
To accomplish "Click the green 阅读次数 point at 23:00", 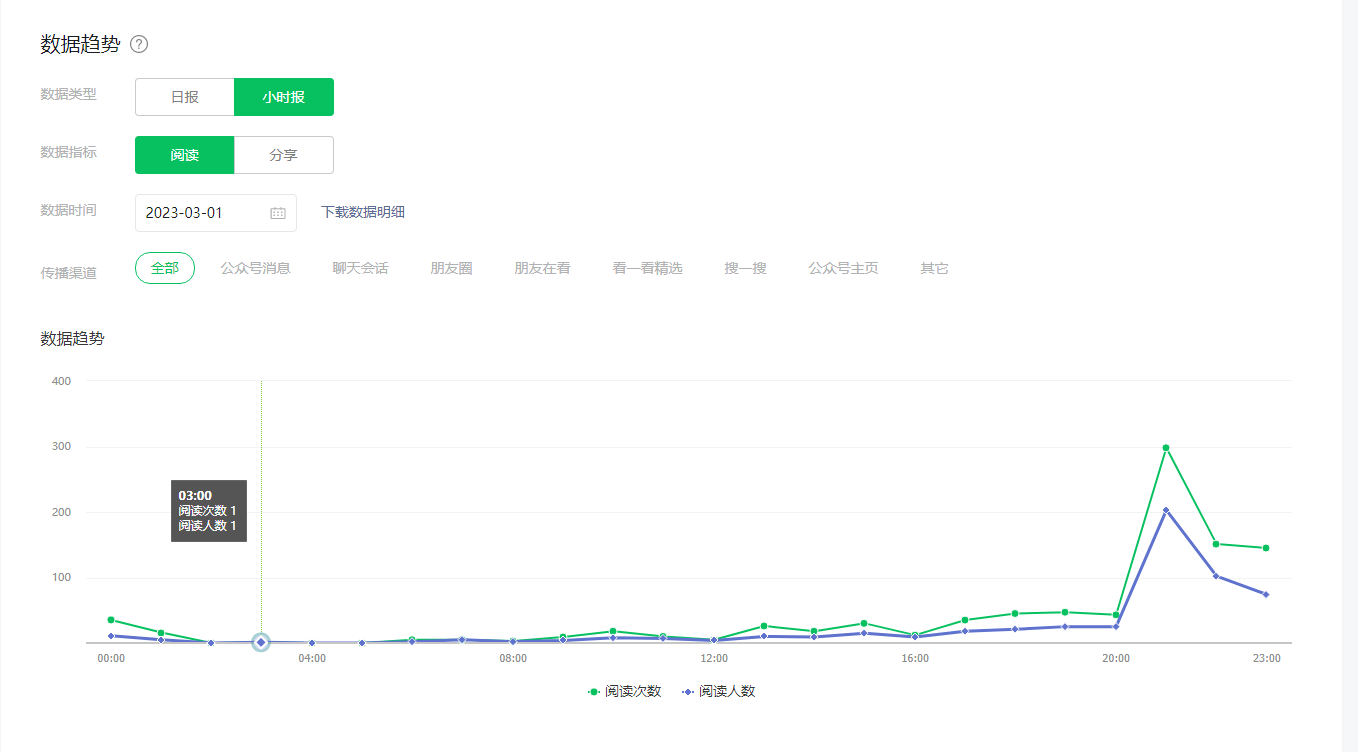I will coord(1266,548).
